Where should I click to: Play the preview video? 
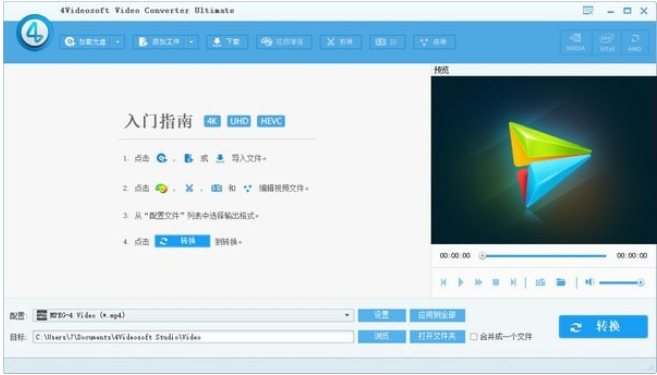461,282
